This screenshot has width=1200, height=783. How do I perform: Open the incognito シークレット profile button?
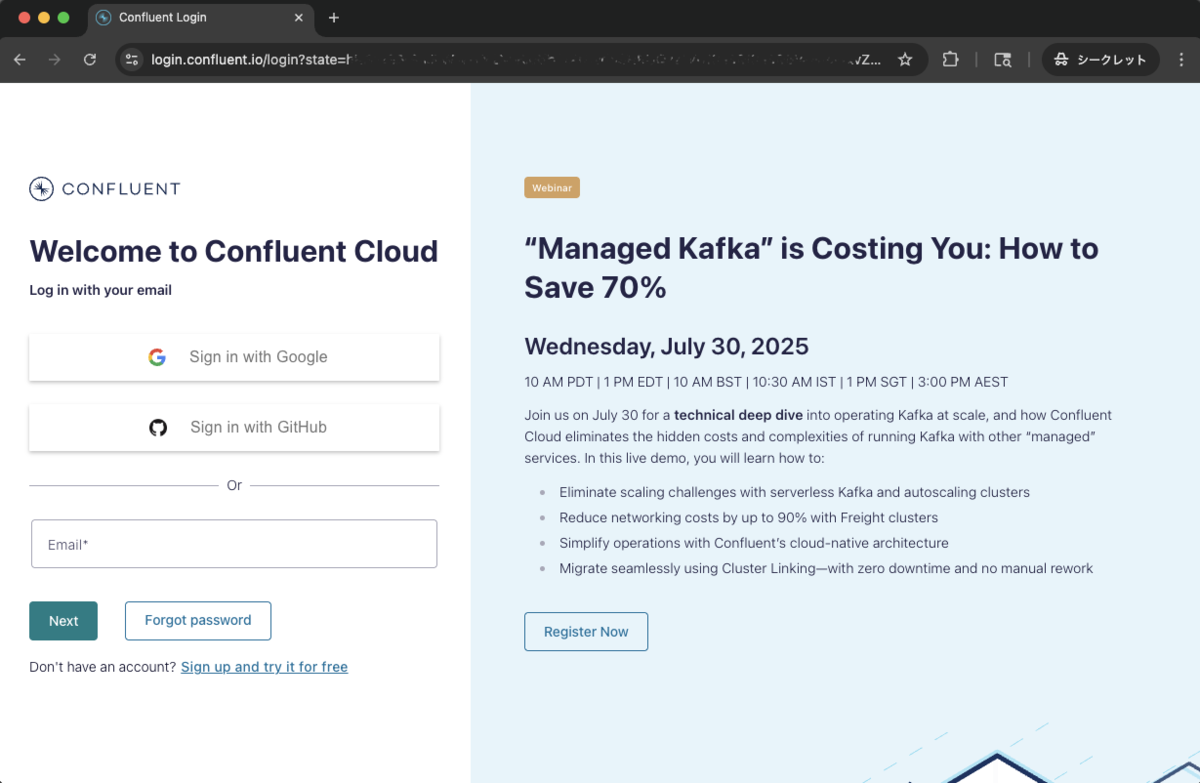pos(1101,60)
